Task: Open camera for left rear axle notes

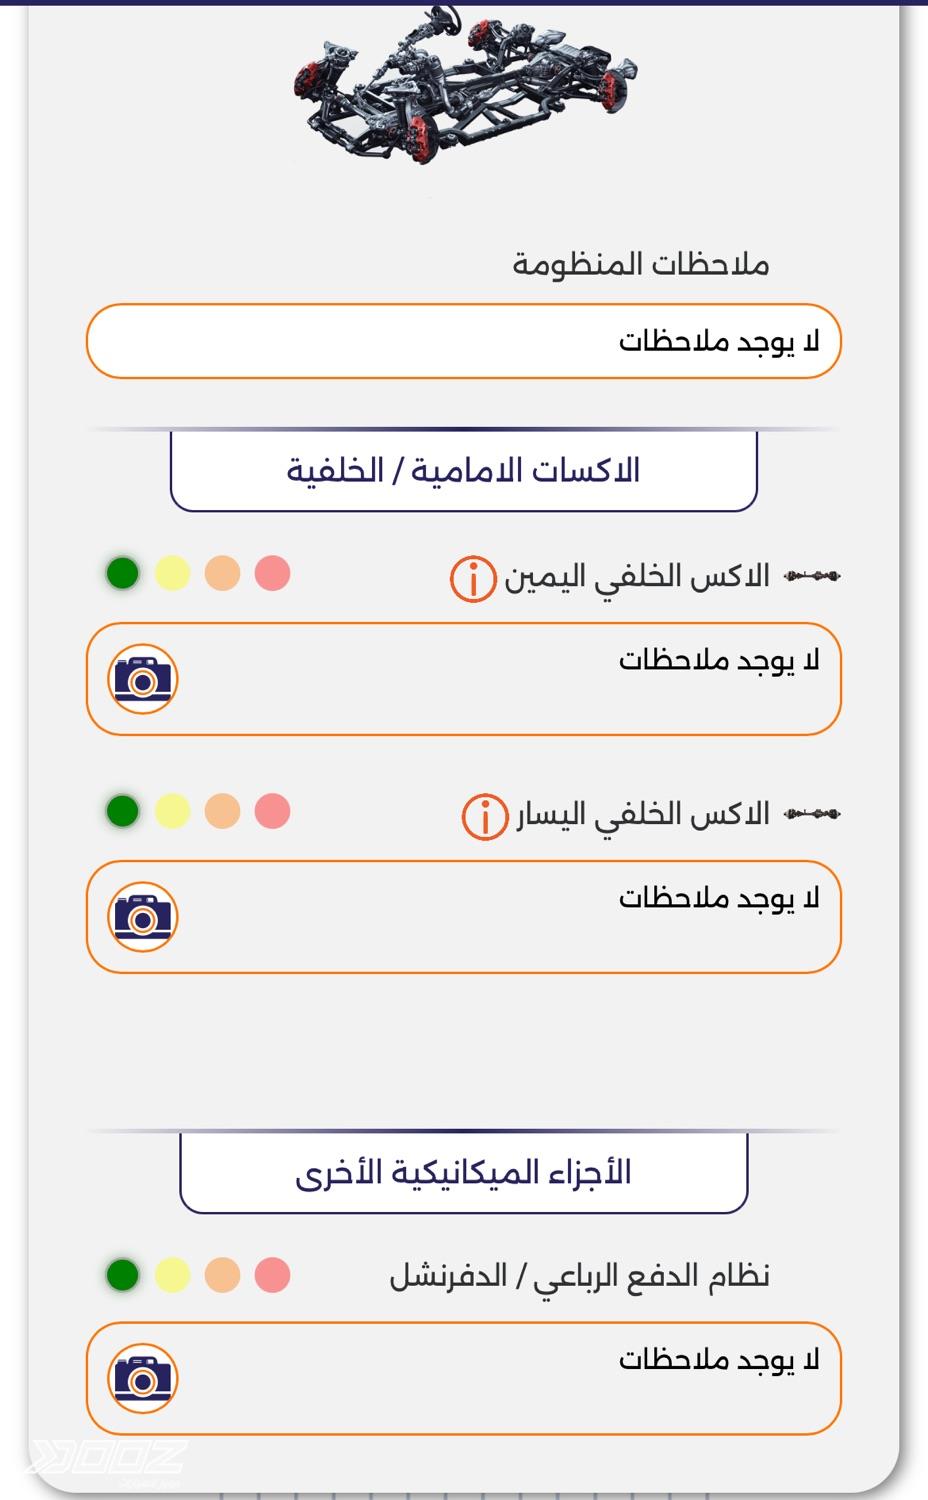Action: click(143, 916)
